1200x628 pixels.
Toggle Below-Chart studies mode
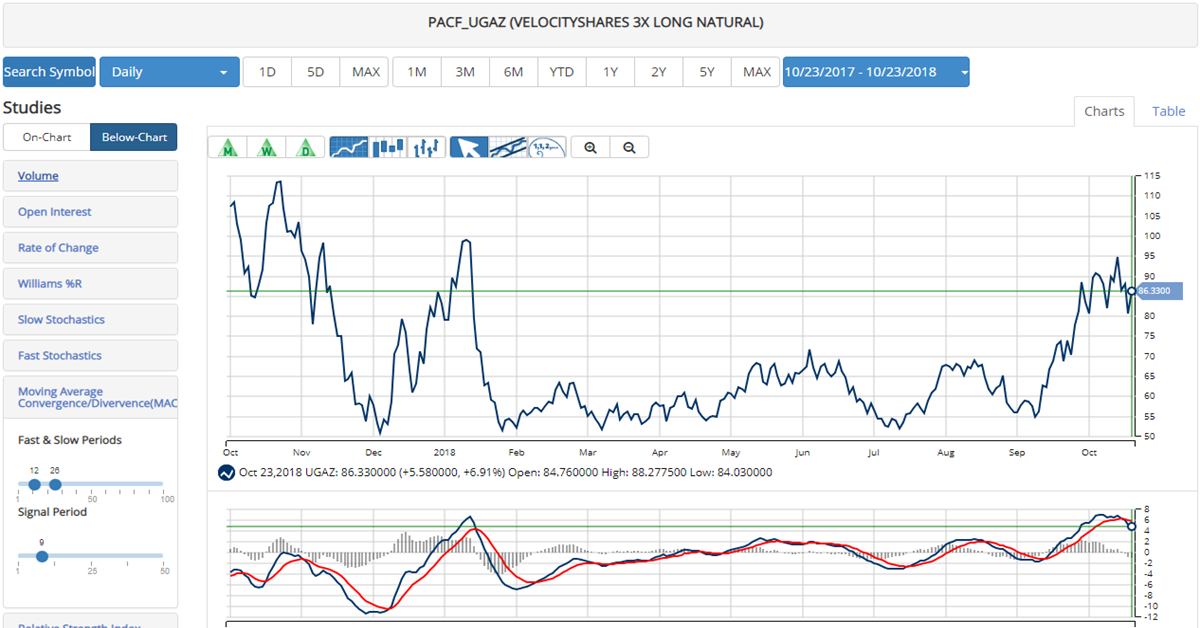coord(133,137)
